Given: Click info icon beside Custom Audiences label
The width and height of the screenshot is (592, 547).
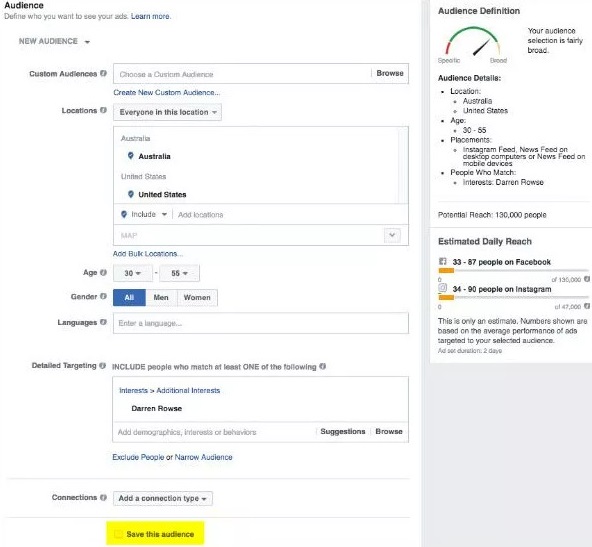Looking at the screenshot, I should [103, 73].
